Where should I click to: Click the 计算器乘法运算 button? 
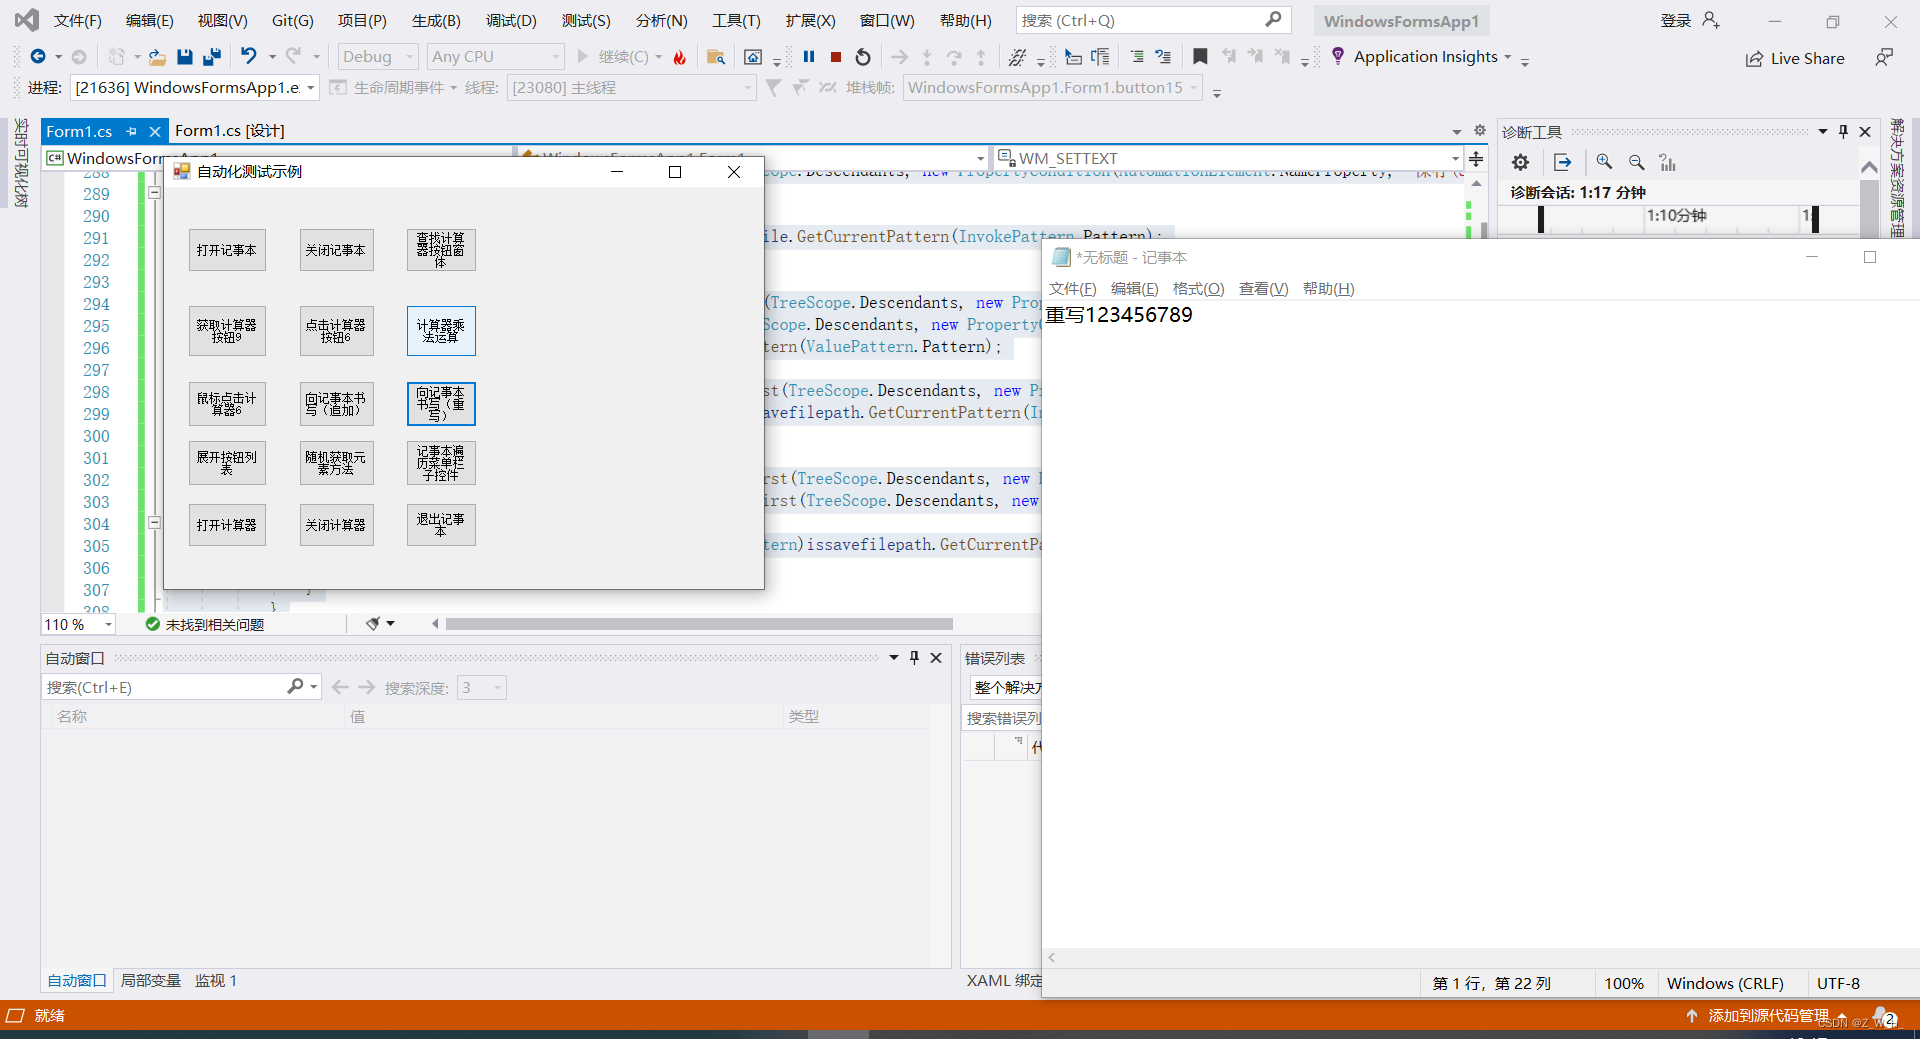(x=441, y=331)
